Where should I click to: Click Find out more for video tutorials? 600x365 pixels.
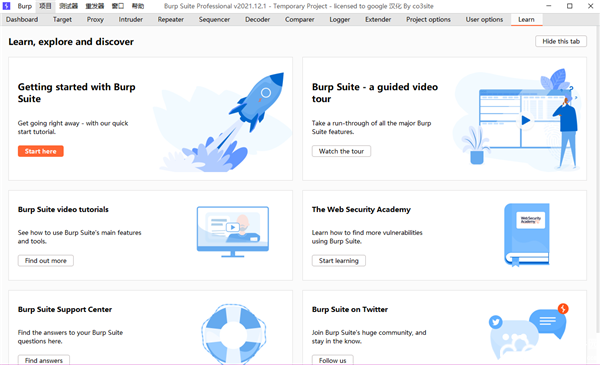(46, 261)
